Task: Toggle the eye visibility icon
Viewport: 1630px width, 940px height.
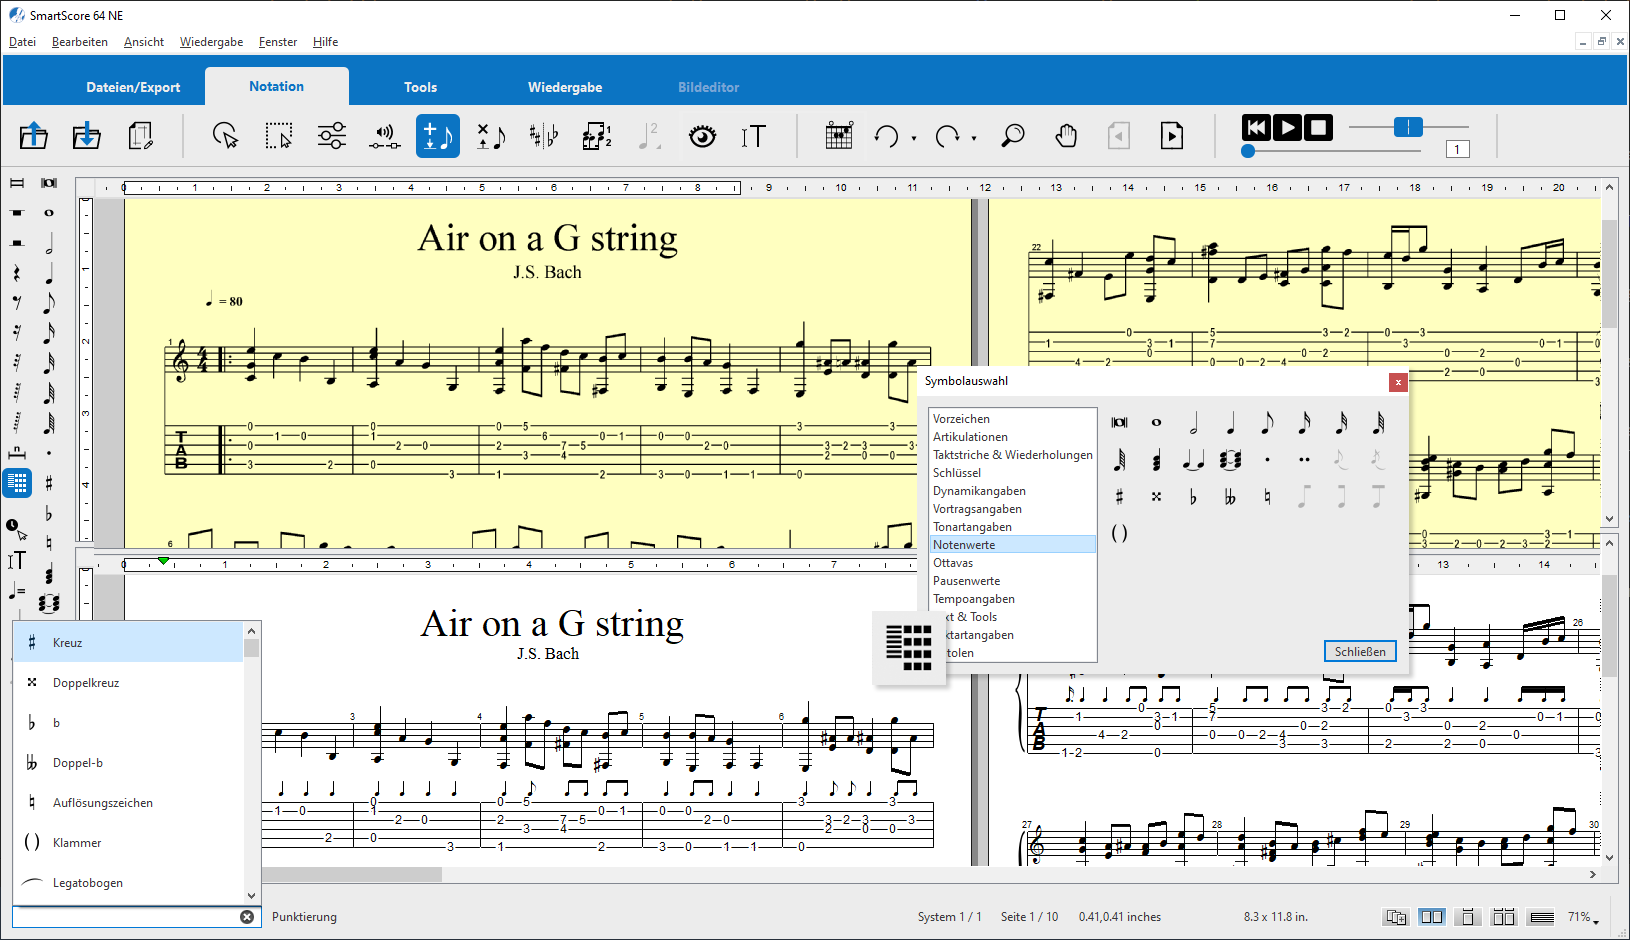Action: point(702,136)
